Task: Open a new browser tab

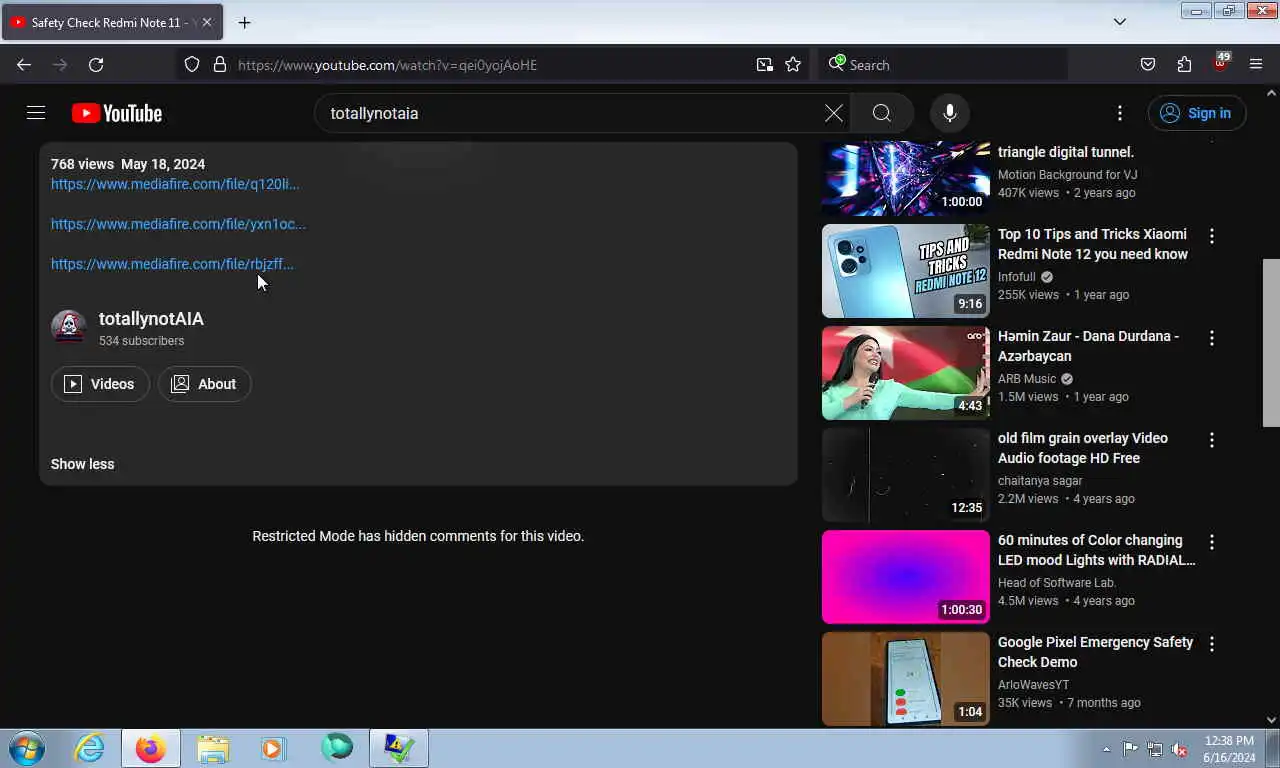Action: point(244,22)
